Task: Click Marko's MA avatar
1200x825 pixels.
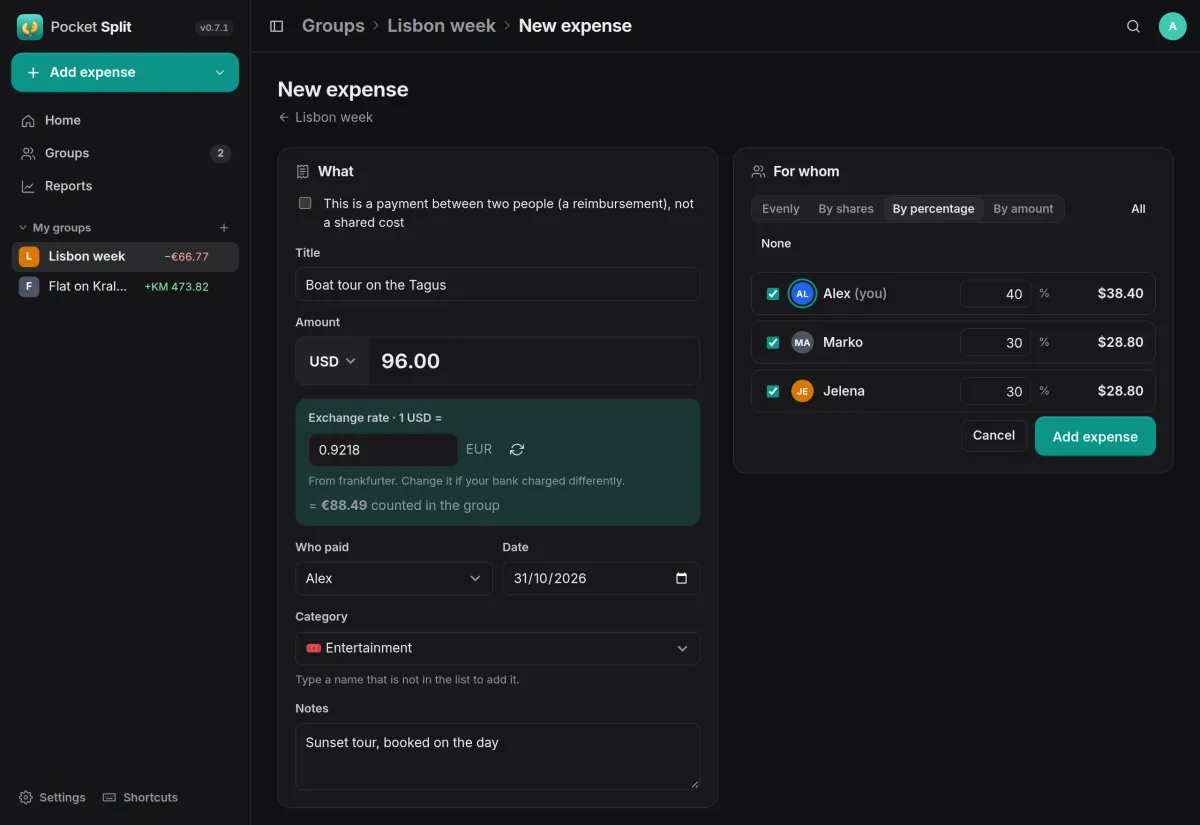Action: pos(802,342)
